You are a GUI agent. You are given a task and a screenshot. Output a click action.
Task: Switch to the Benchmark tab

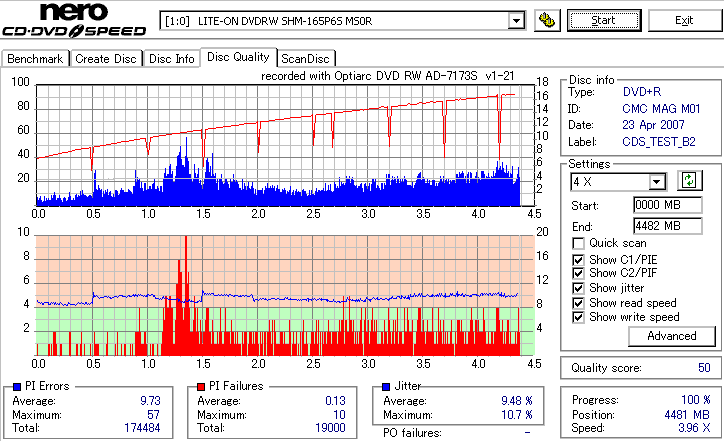click(35, 59)
